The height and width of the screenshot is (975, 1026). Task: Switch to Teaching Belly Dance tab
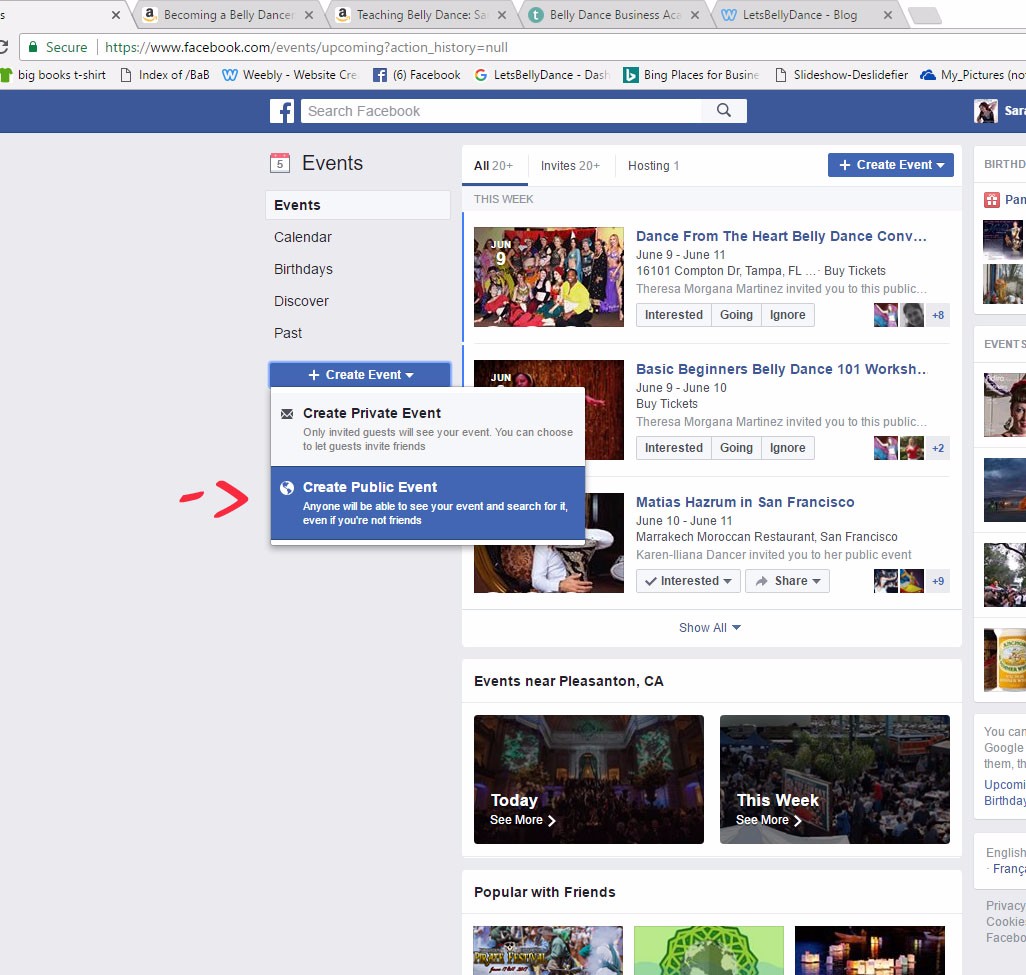click(x=421, y=15)
